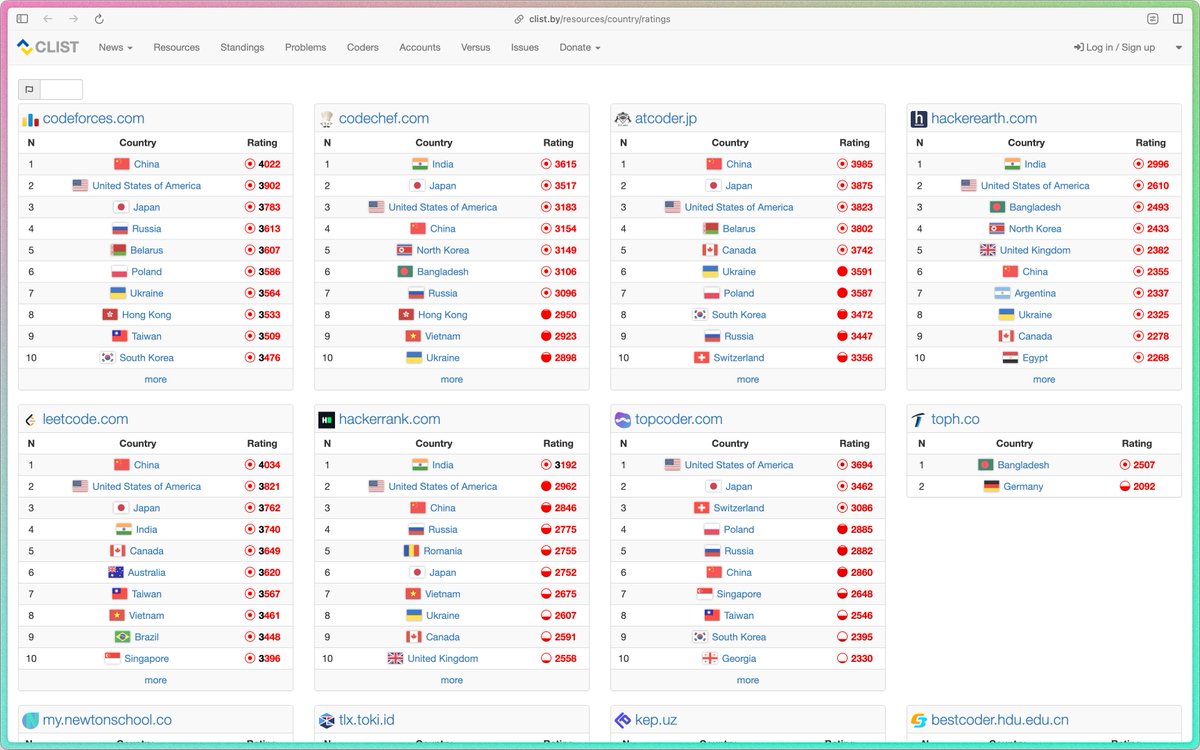This screenshot has width=1200, height=750.
Task: Click the topcoder.com logo icon
Action: point(622,420)
